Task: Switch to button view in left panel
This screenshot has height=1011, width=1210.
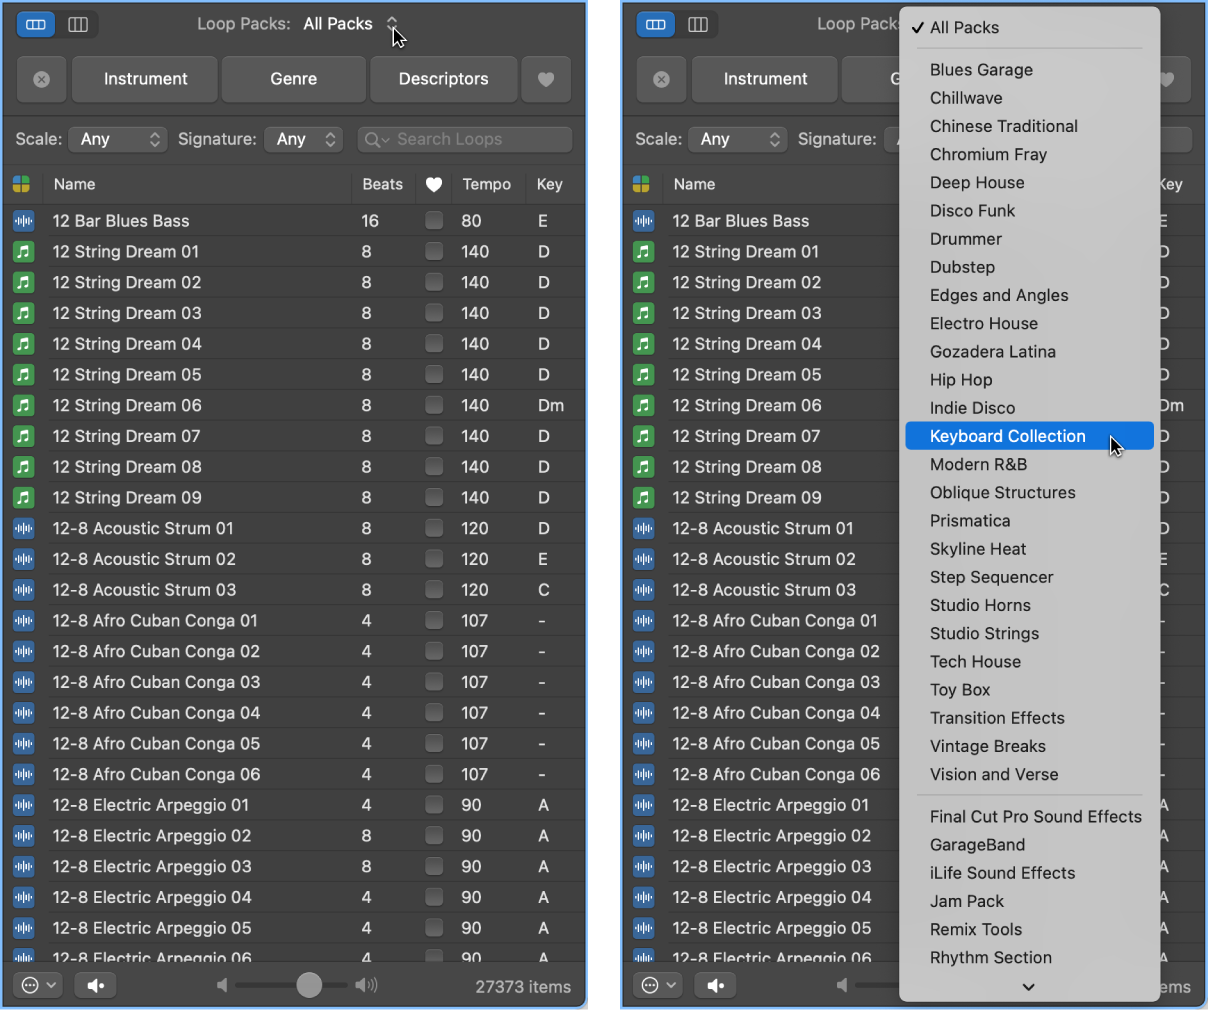Action: pyautogui.click(x=36, y=25)
